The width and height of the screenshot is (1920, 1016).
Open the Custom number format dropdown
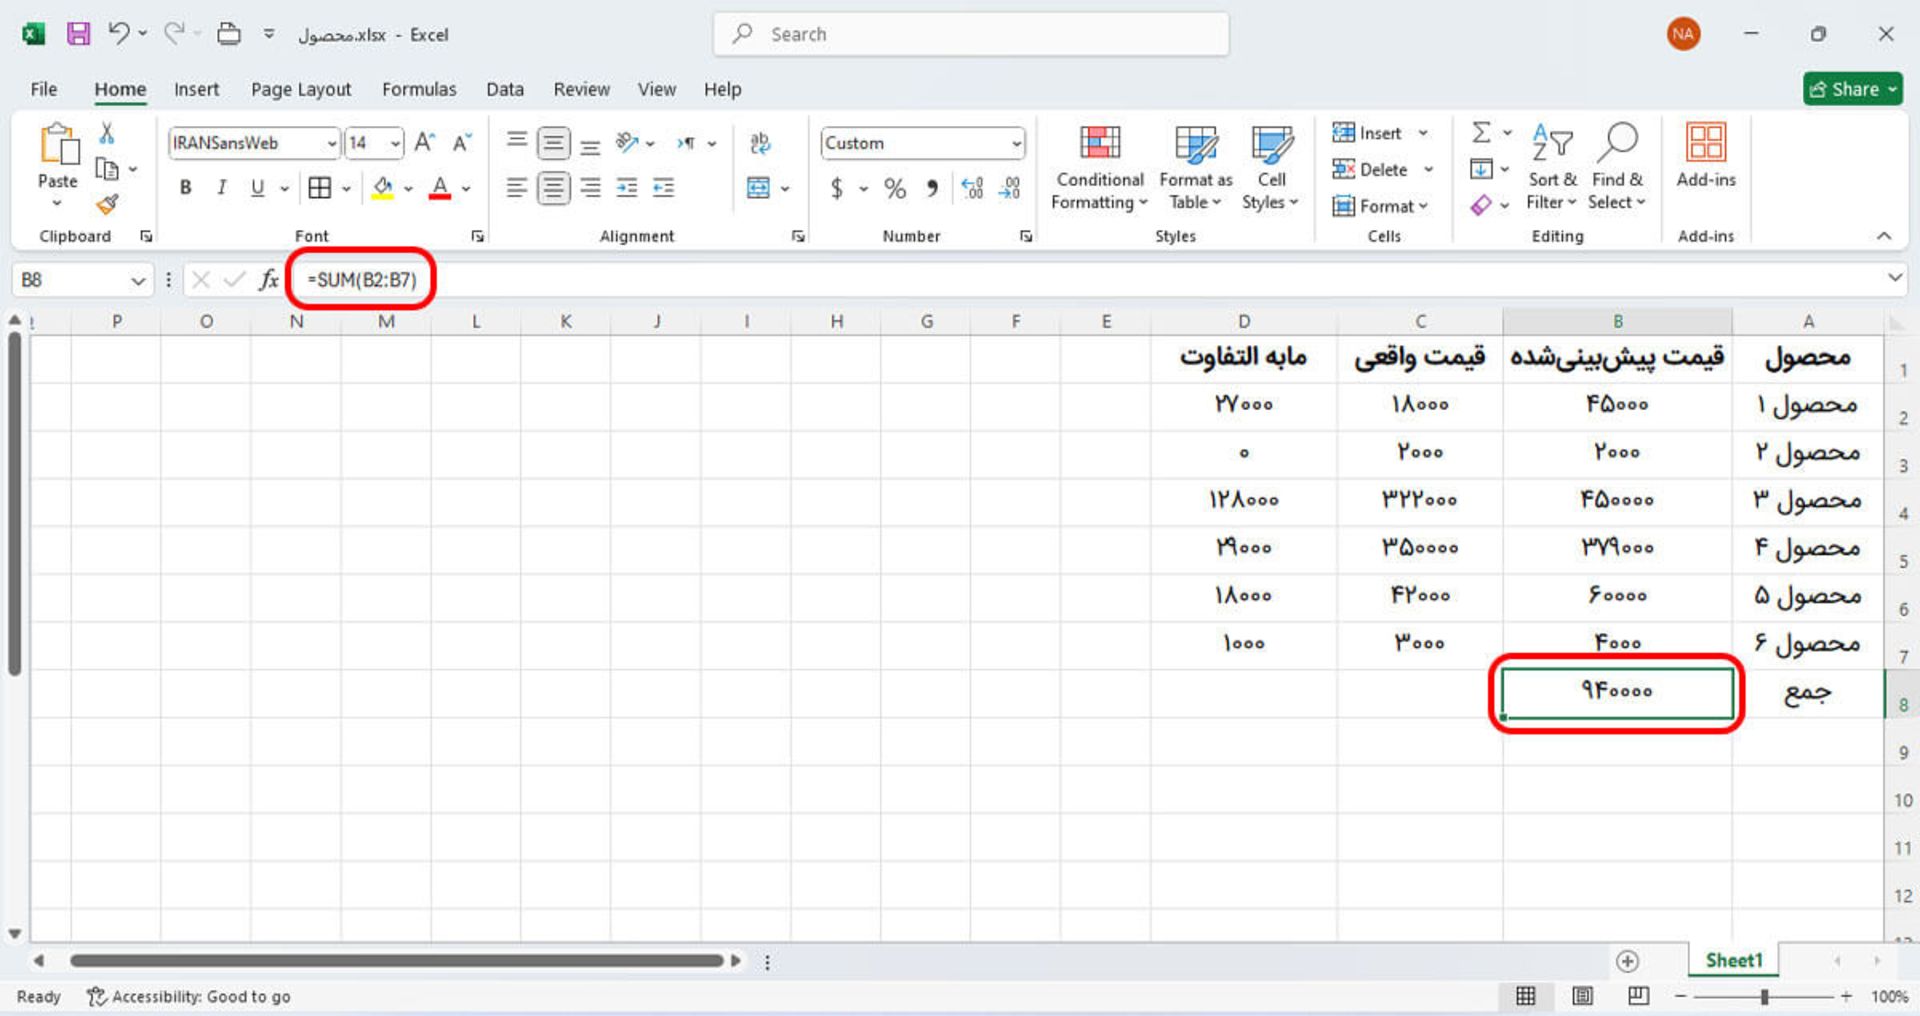1016,144
